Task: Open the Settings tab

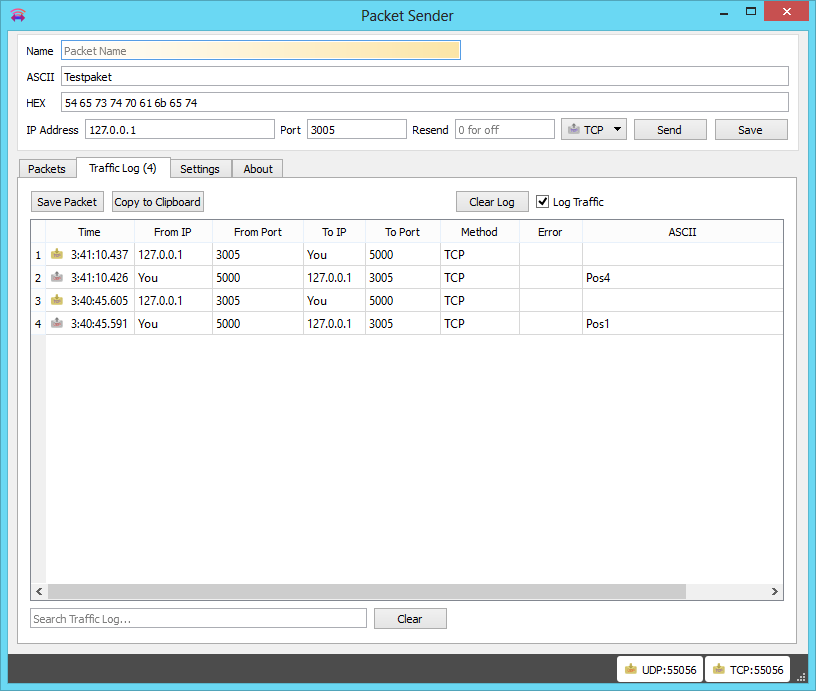Action: pos(200,169)
